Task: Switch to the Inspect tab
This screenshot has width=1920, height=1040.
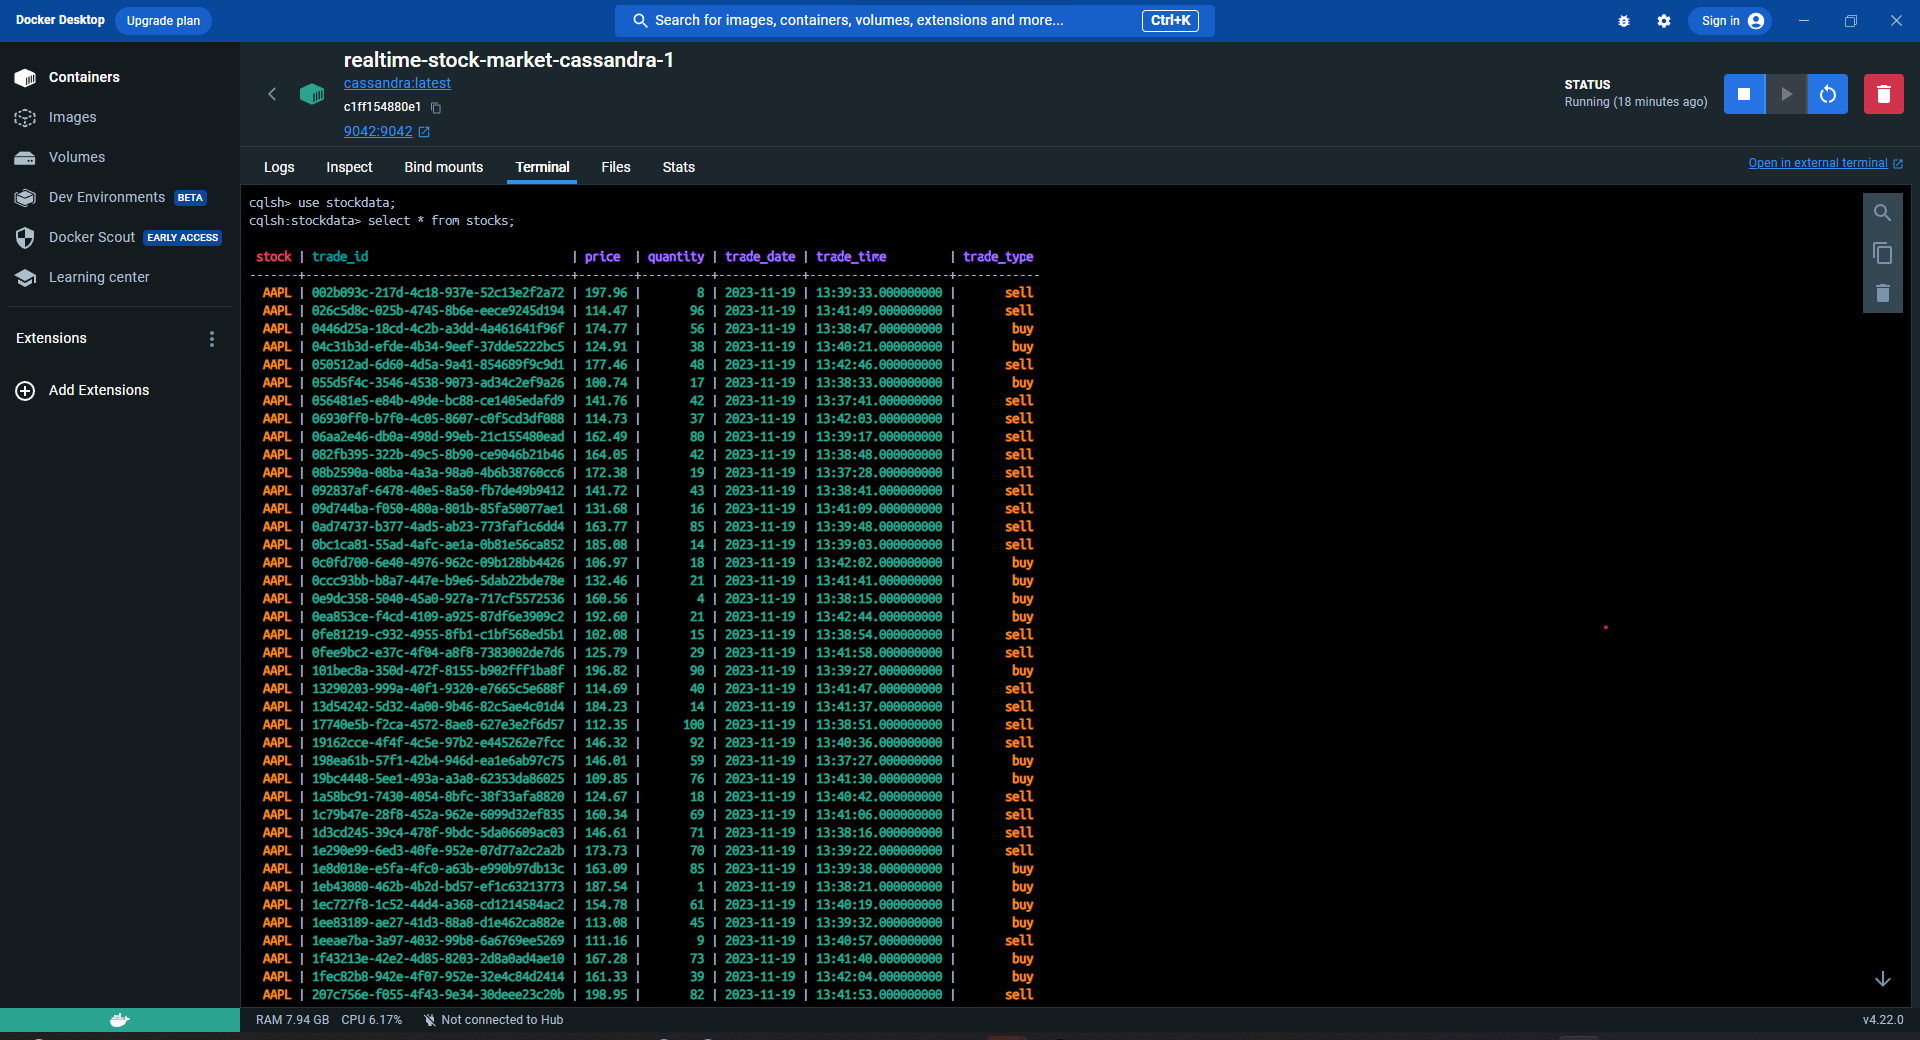Action: click(x=349, y=167)
